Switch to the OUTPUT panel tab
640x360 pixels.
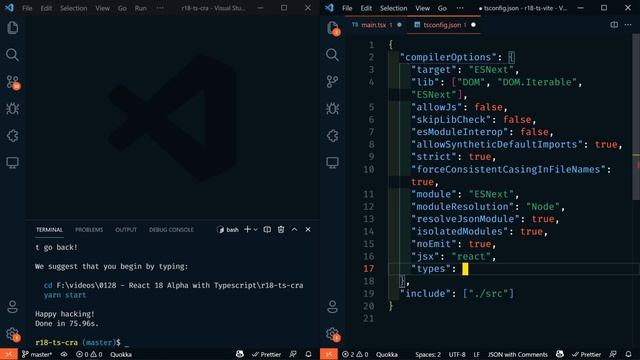coord(126,230)
